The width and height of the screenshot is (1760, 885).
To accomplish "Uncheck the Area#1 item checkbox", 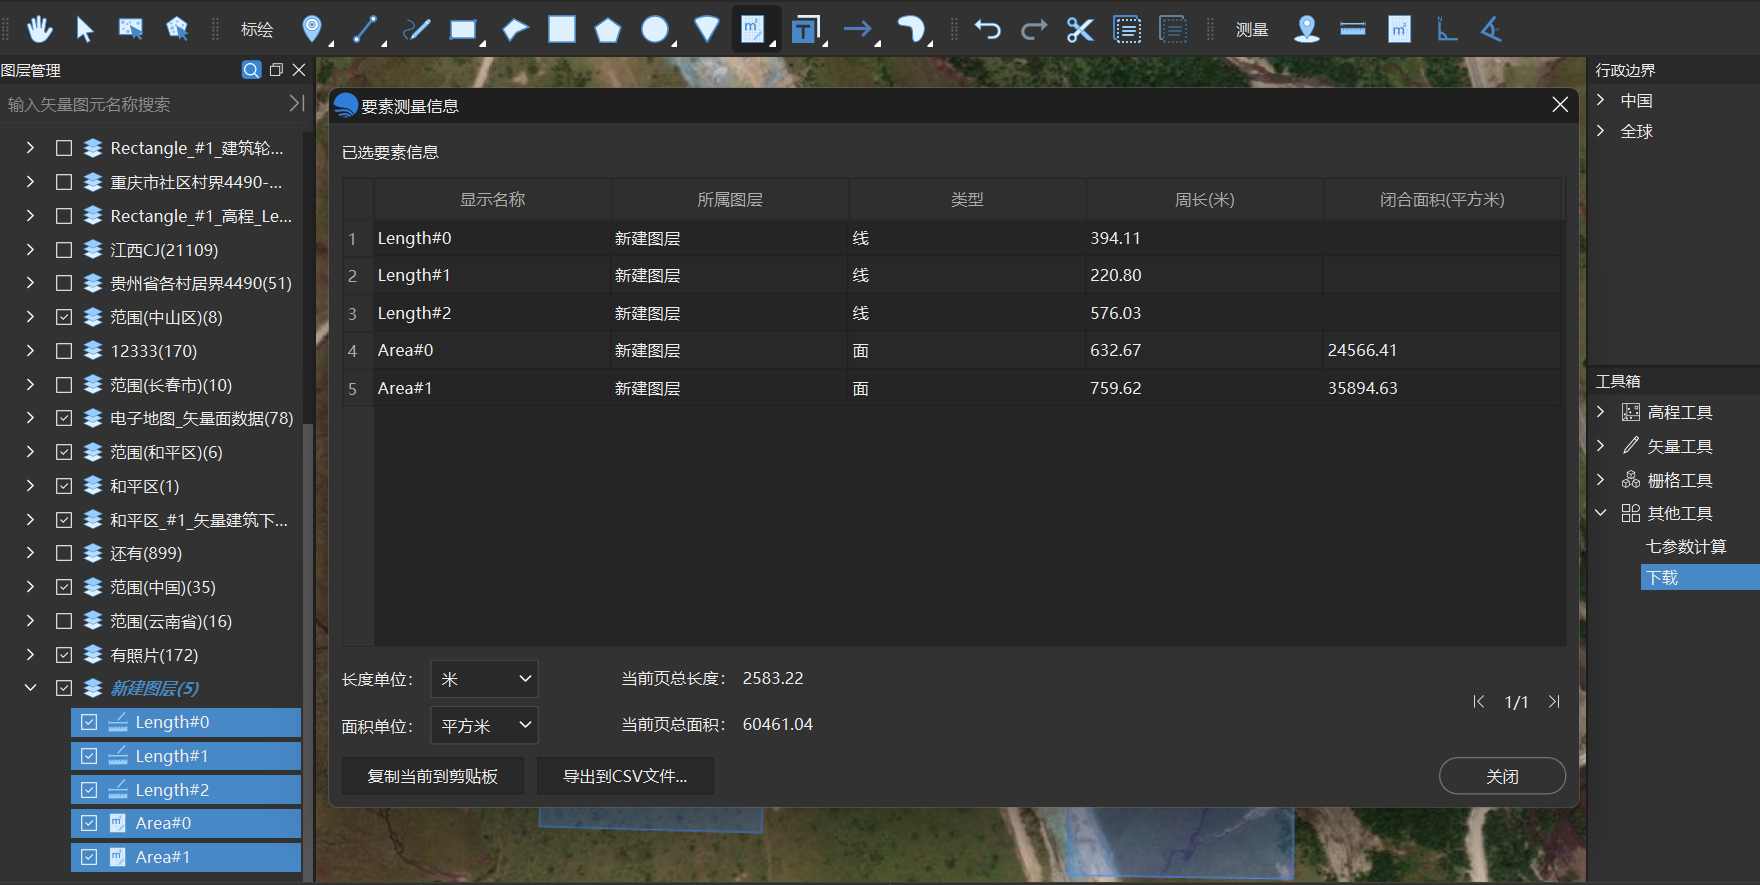I will click(89, 857).
